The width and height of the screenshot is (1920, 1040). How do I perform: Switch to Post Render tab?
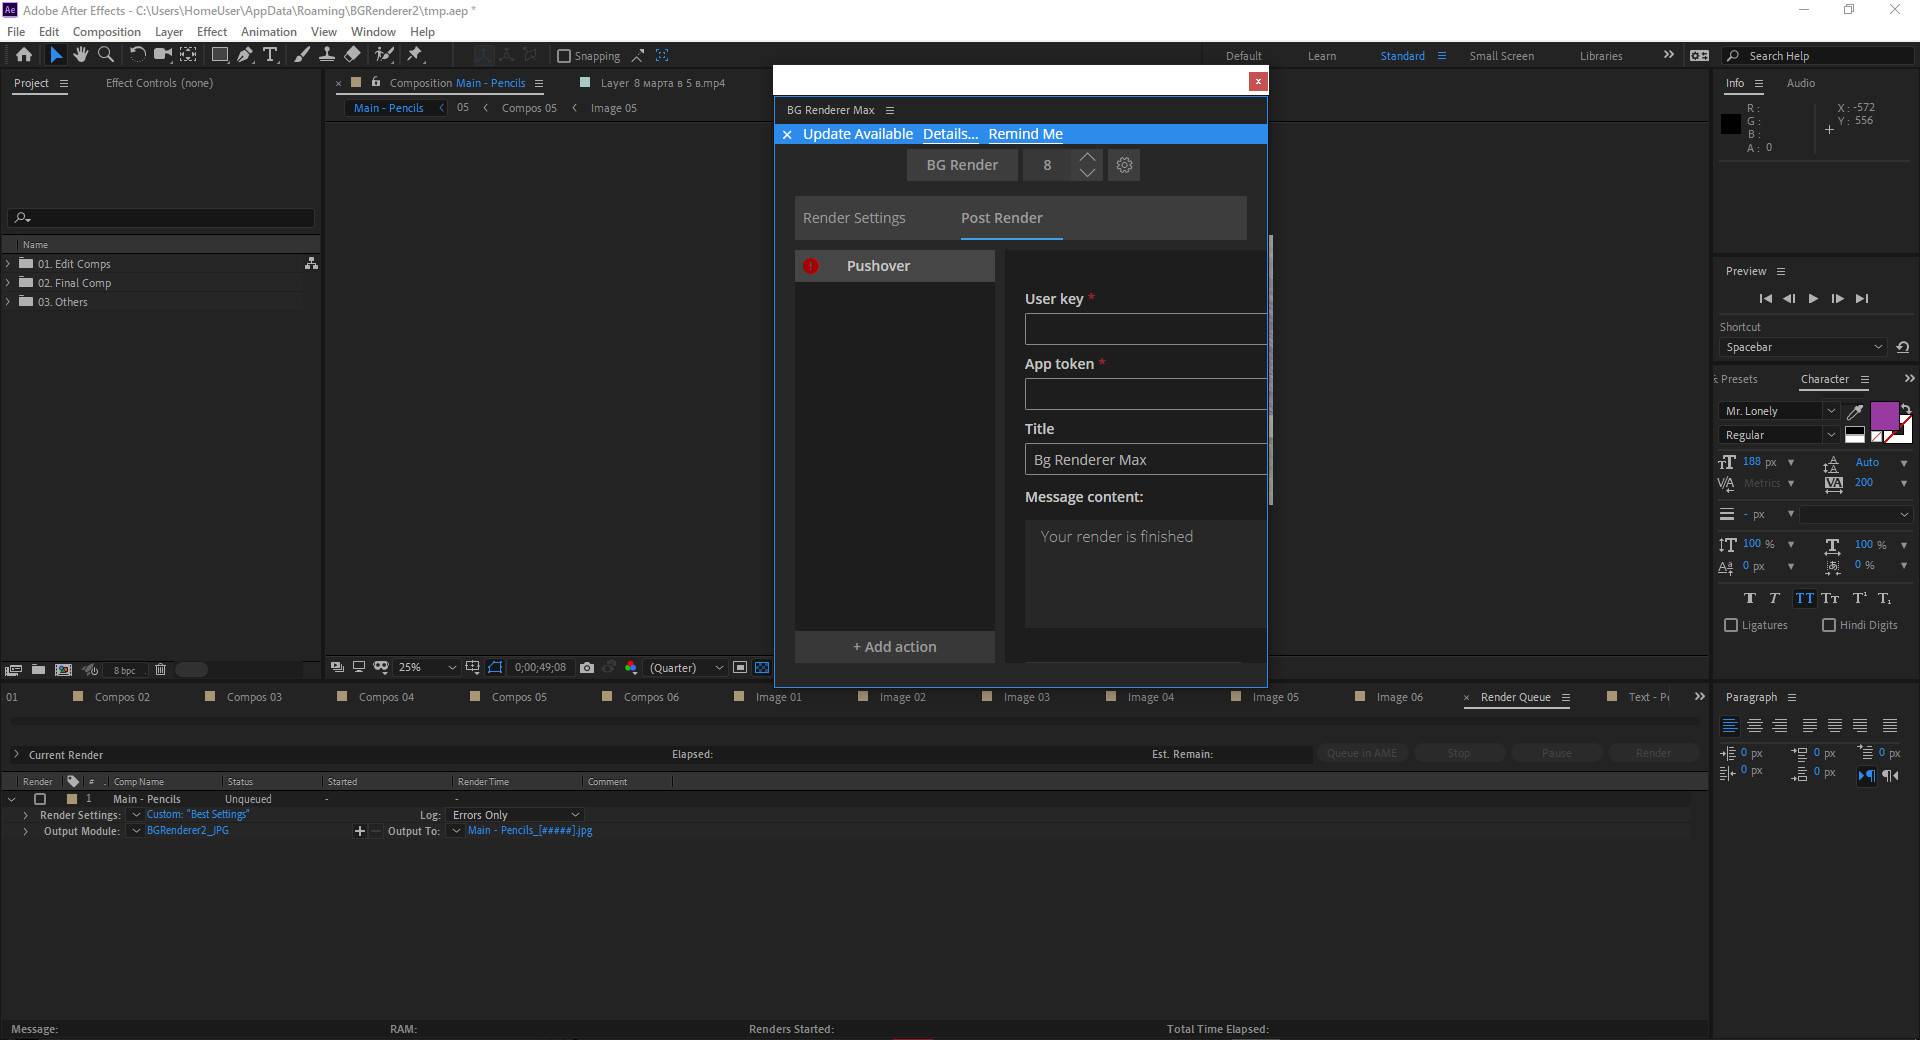(x=1001, y=218)
